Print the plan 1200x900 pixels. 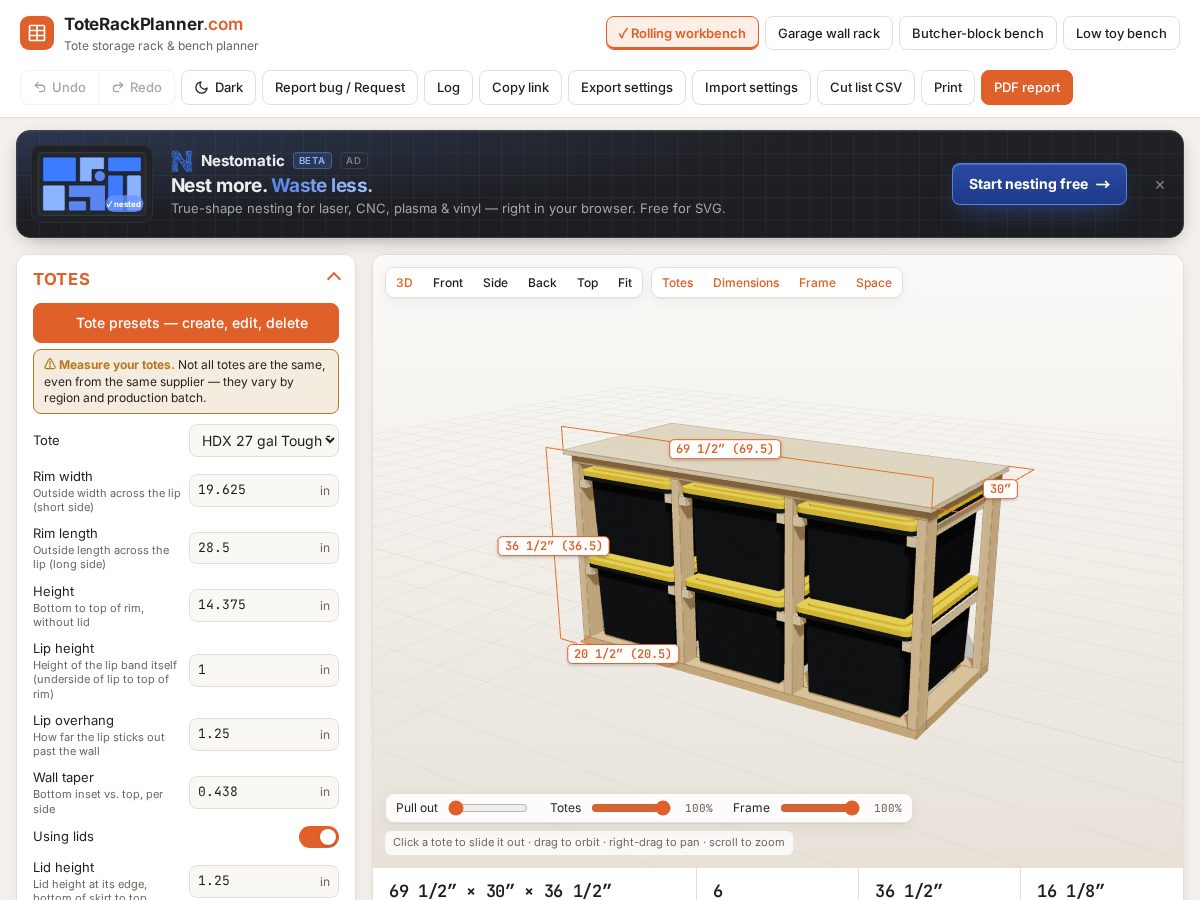pos(948,87)
